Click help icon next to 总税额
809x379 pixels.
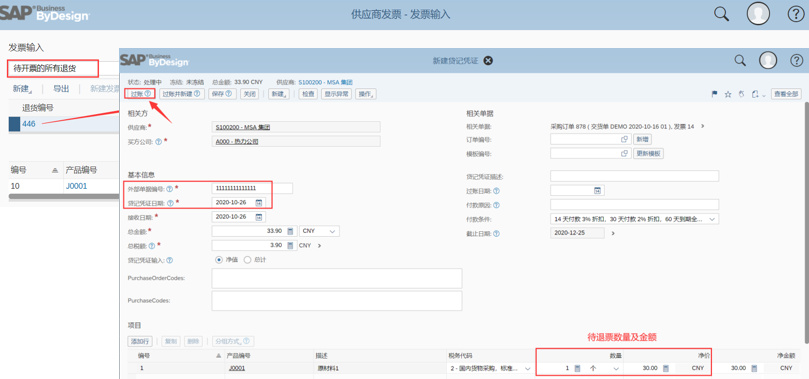pyautogui.click(x=152, y=245)
